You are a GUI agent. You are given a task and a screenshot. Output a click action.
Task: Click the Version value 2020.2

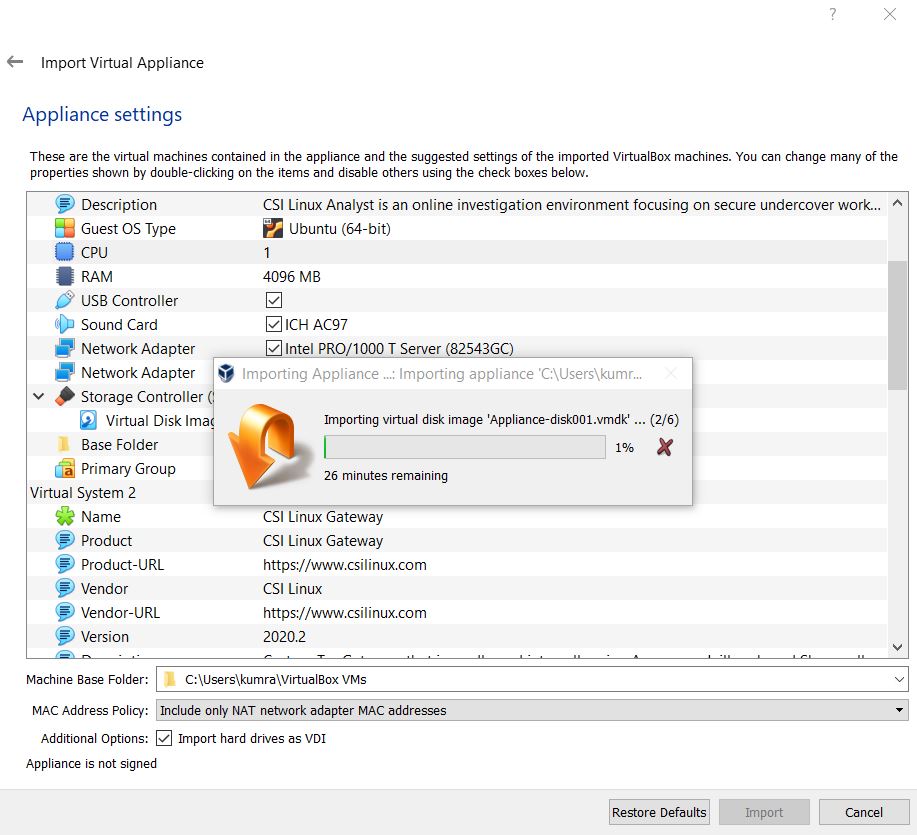point(284,636)
